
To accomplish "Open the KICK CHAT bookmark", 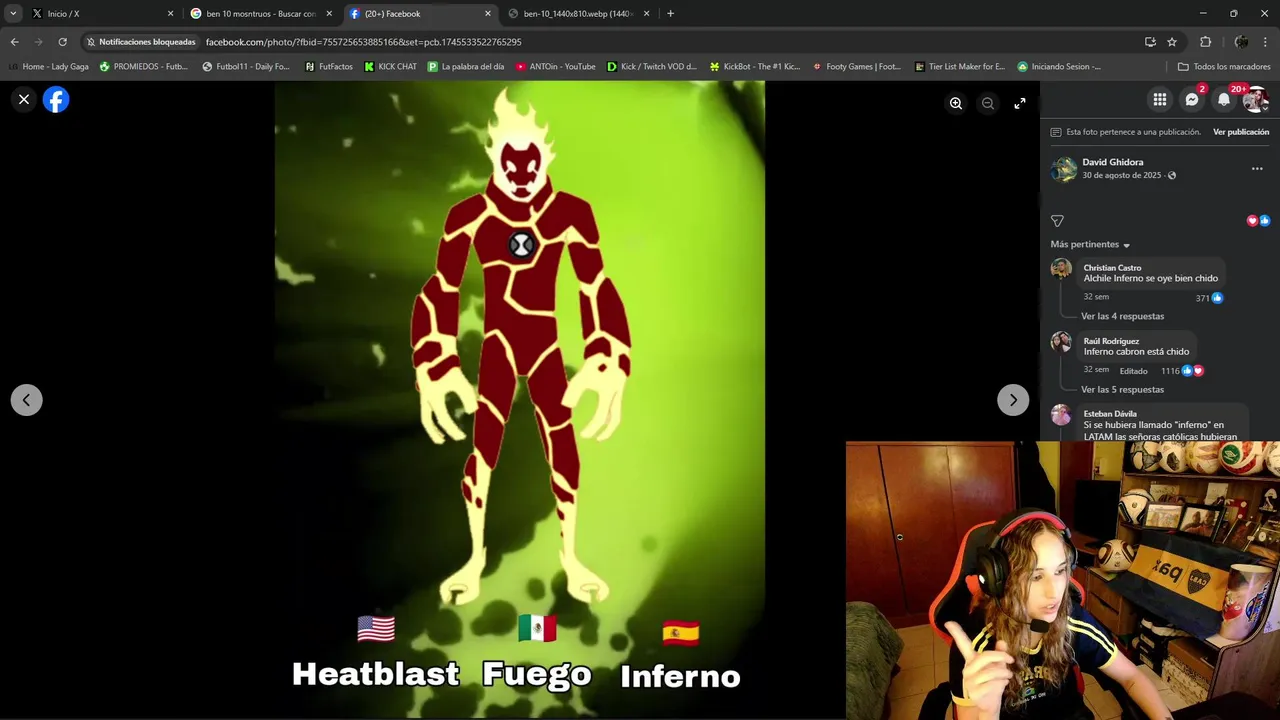I will coord(390,67).
